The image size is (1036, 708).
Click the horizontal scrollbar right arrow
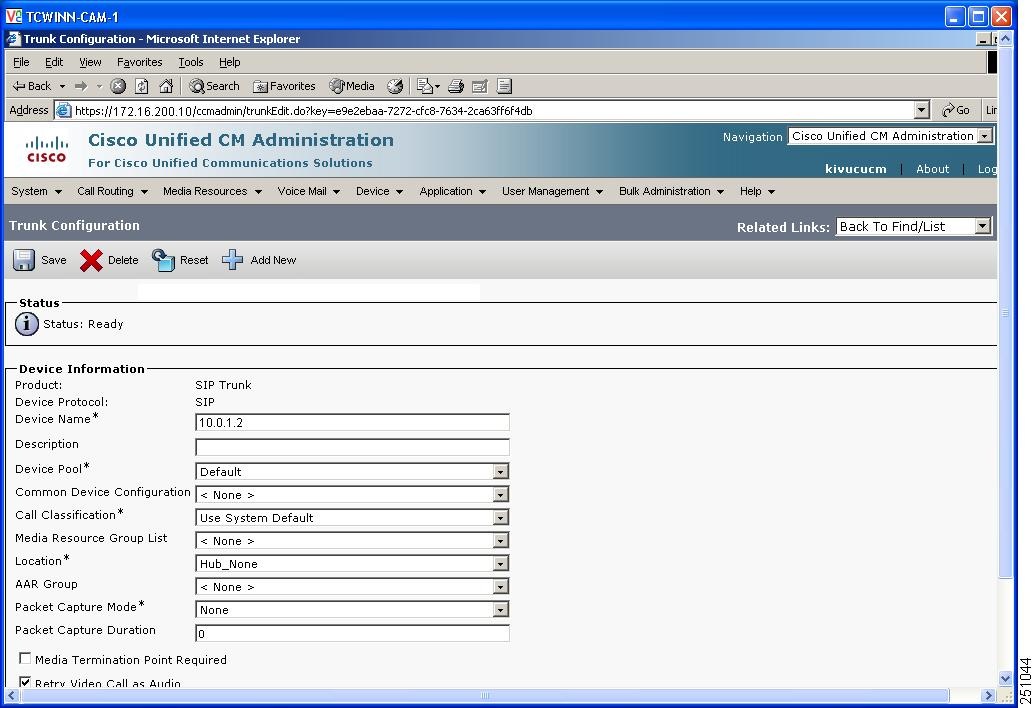pos(988,695)
